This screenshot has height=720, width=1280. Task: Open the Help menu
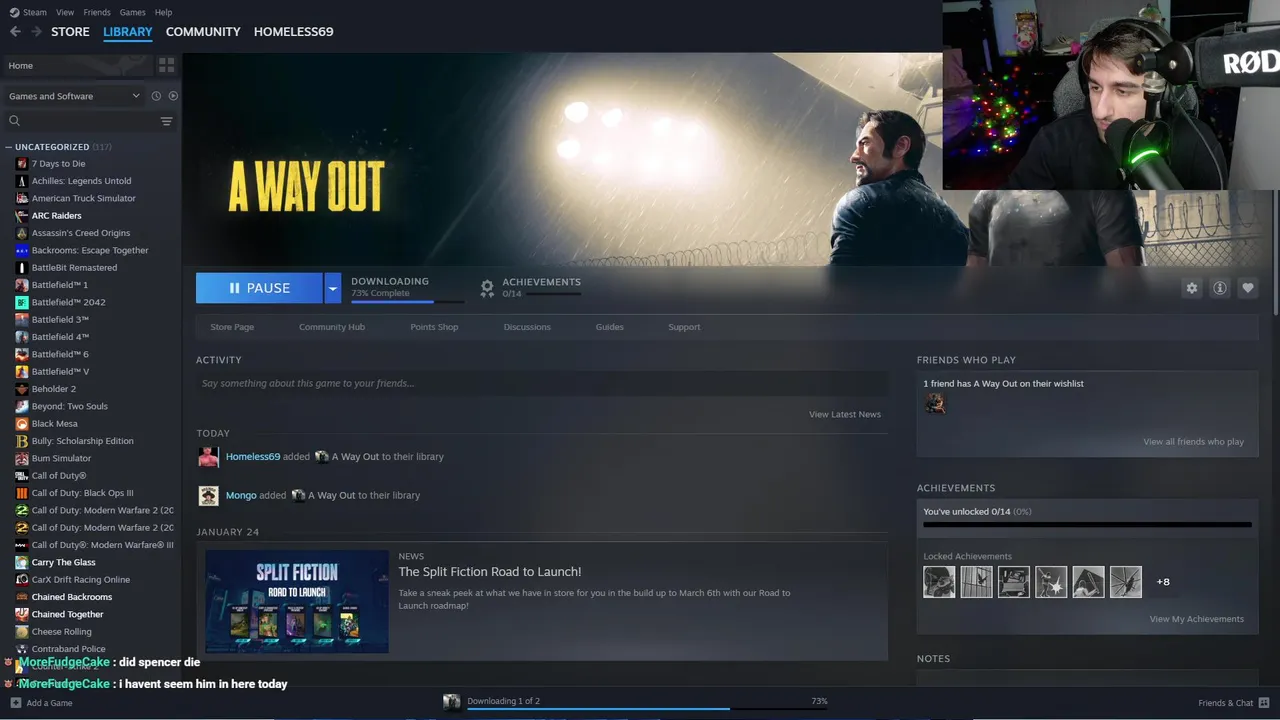click(163, 12)
